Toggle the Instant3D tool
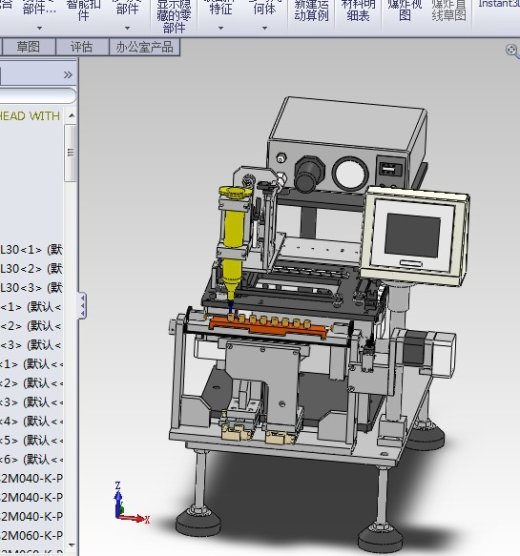 [499, 4]
